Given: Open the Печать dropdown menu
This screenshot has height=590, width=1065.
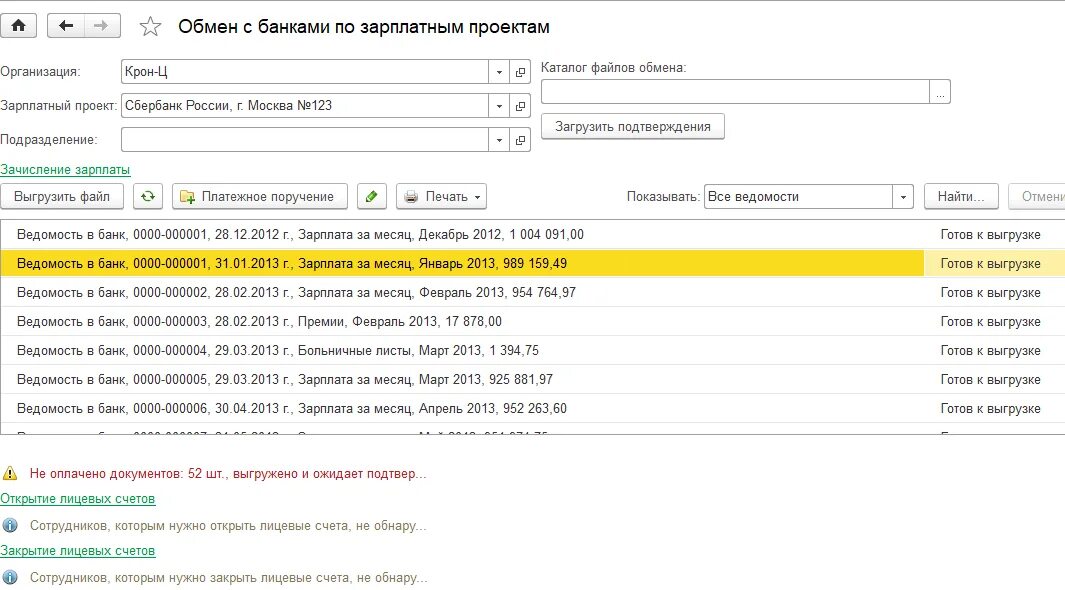Looking at the screenshot, I should (x=441, y=196).
